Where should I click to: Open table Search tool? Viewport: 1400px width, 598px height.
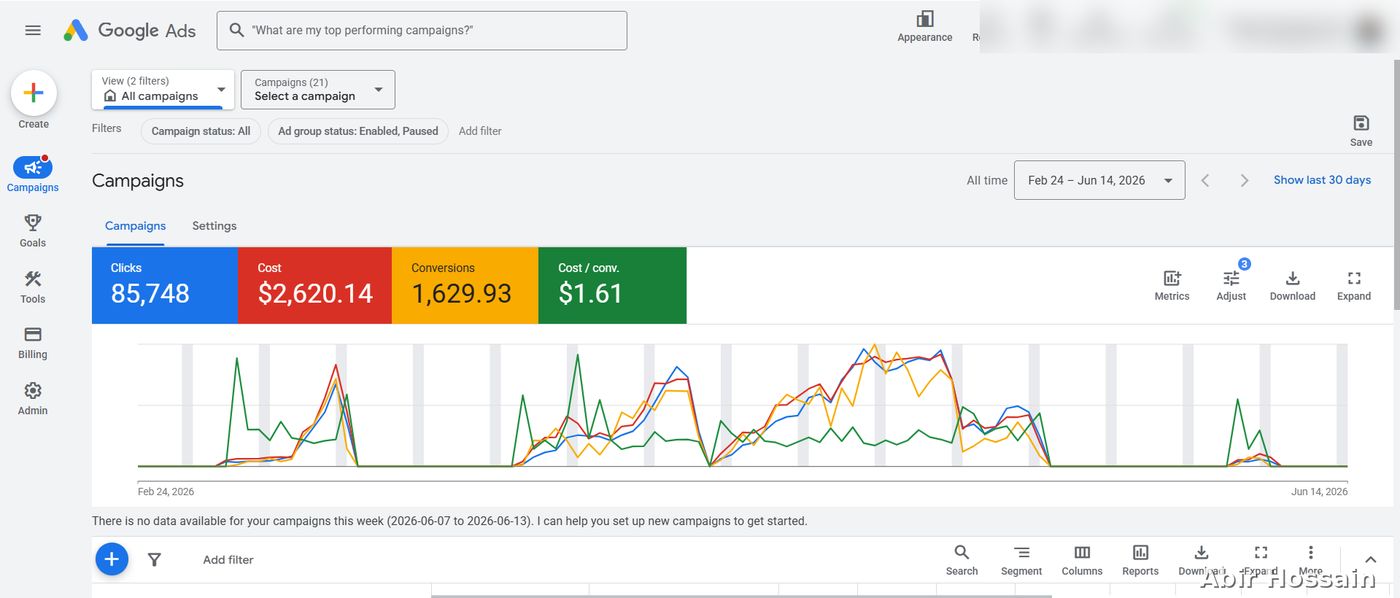pos(961,560)
